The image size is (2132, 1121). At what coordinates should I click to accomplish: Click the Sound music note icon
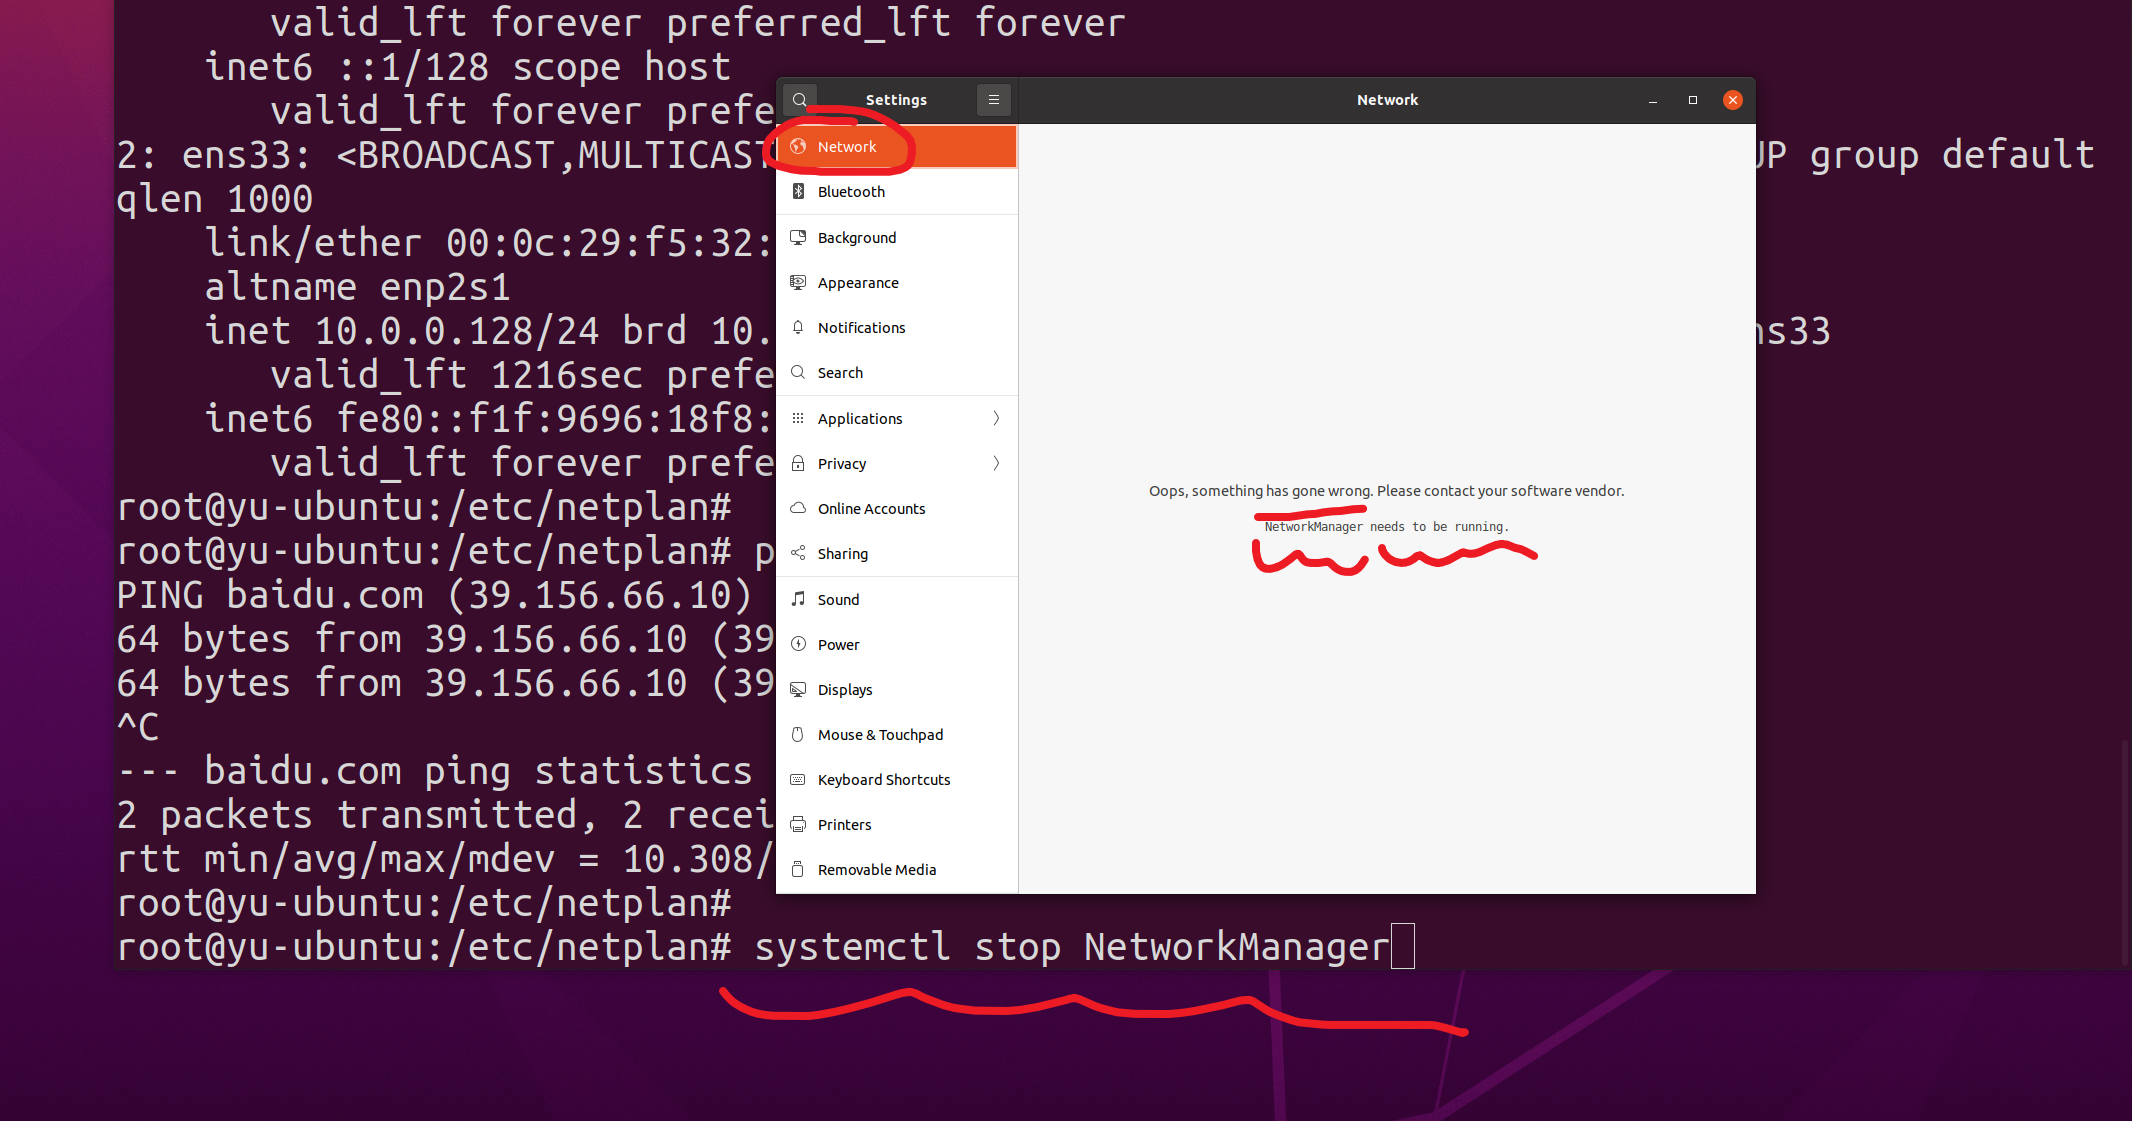pos(798,600)
